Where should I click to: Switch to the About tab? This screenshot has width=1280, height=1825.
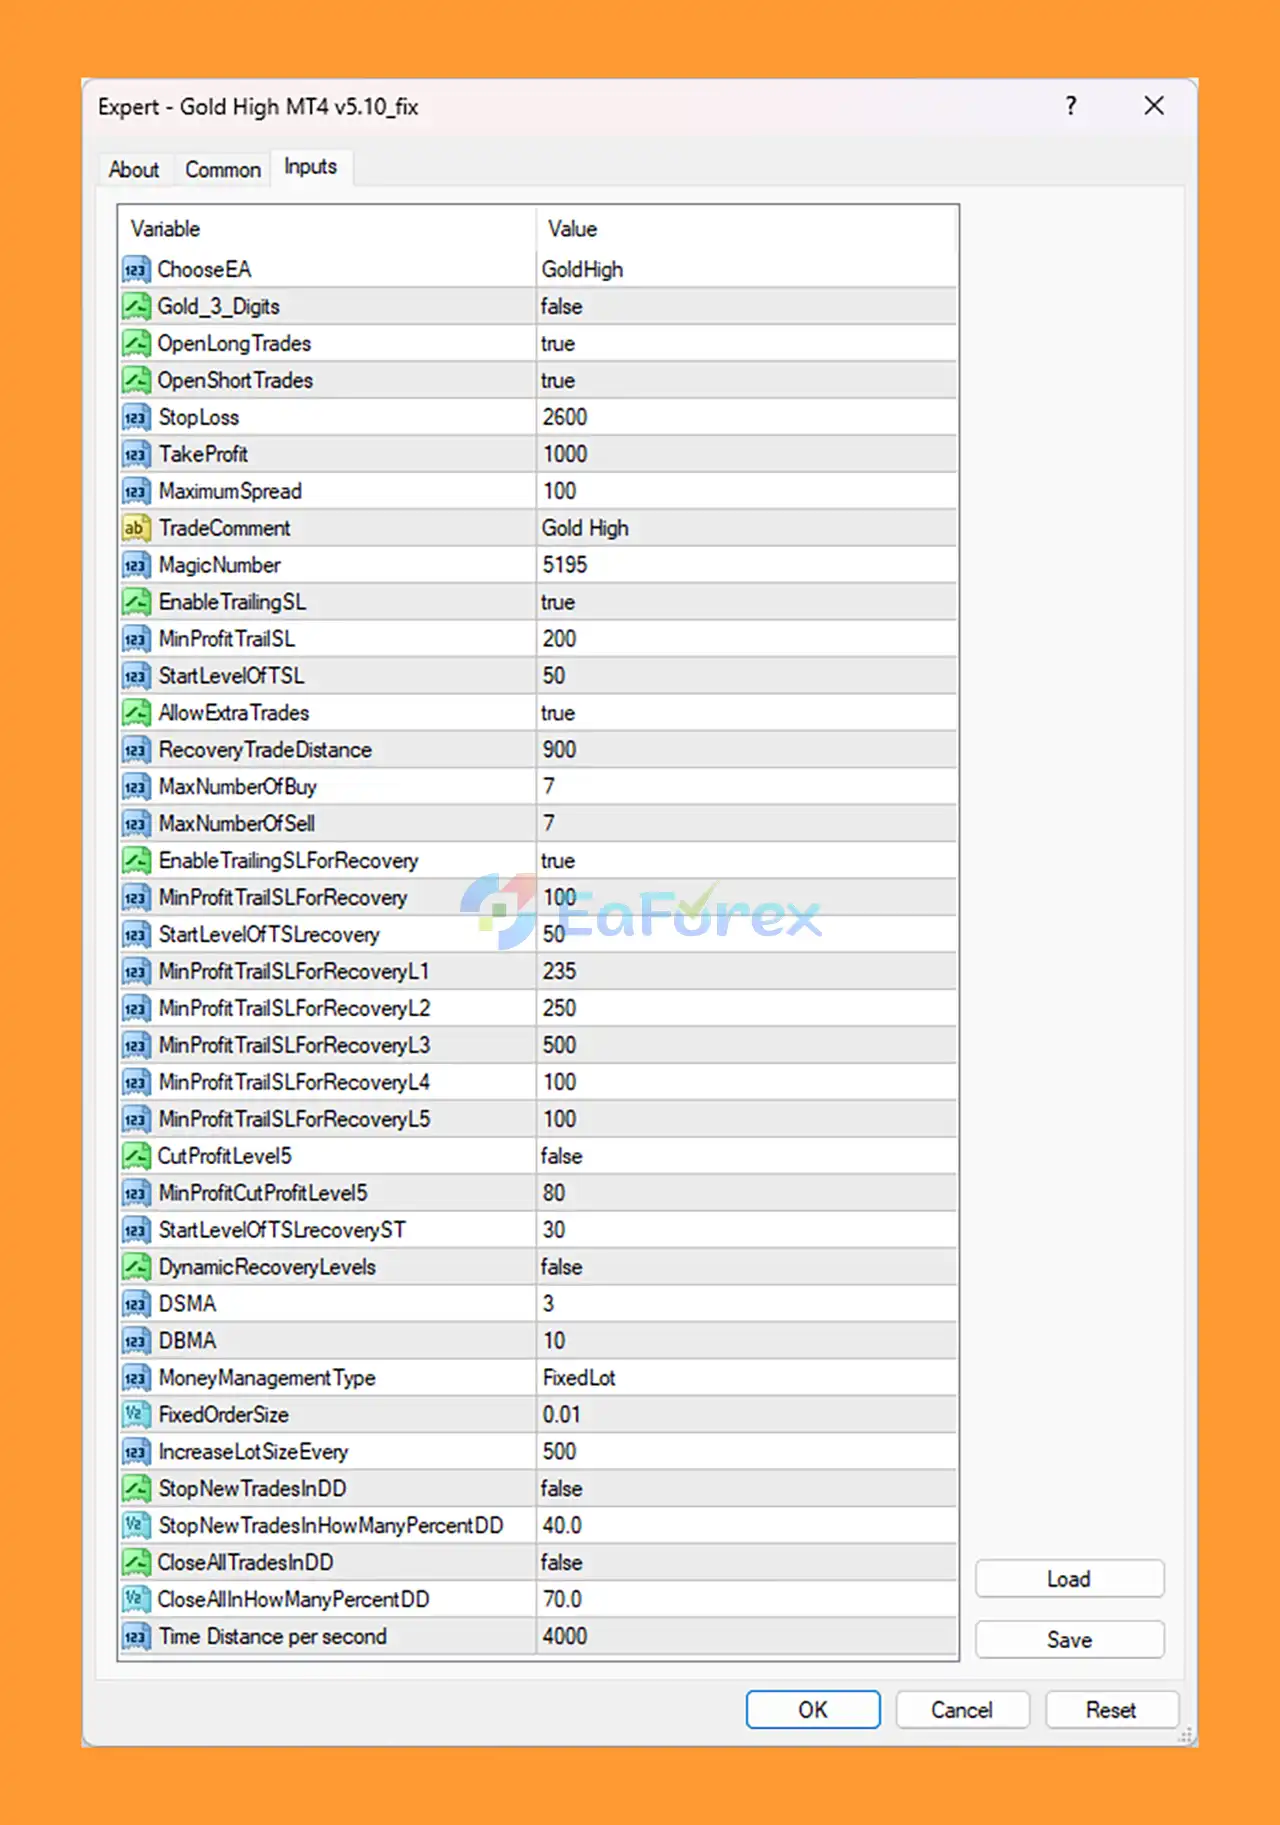134,170
